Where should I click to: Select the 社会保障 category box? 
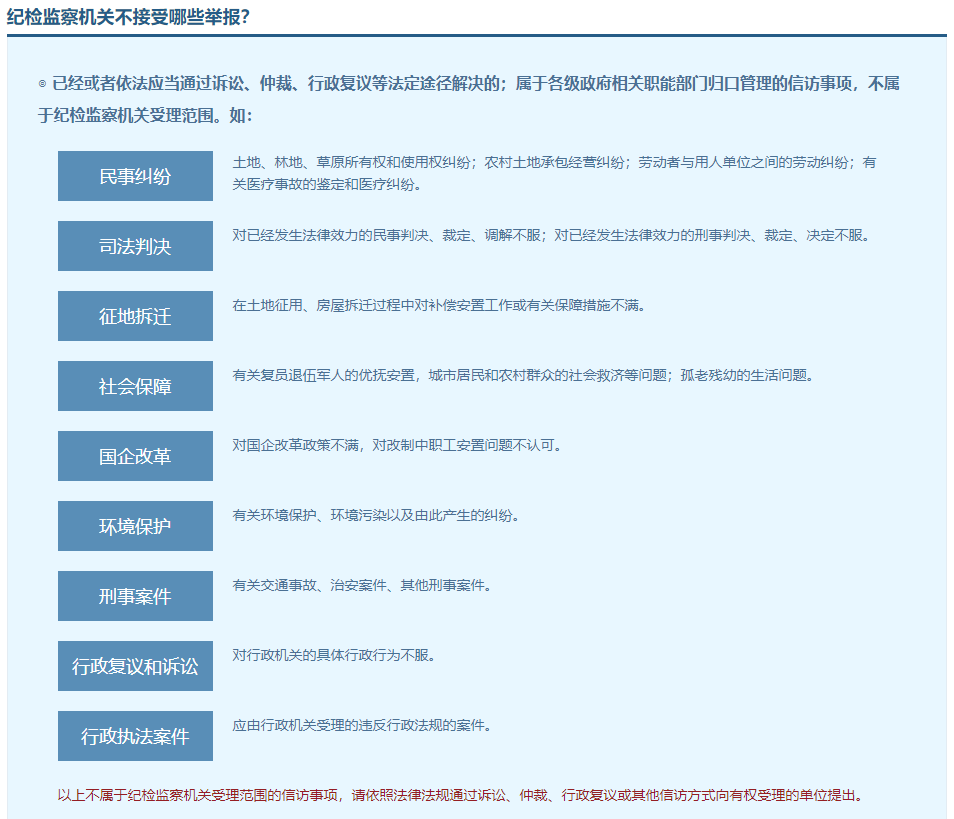point(135,386)
